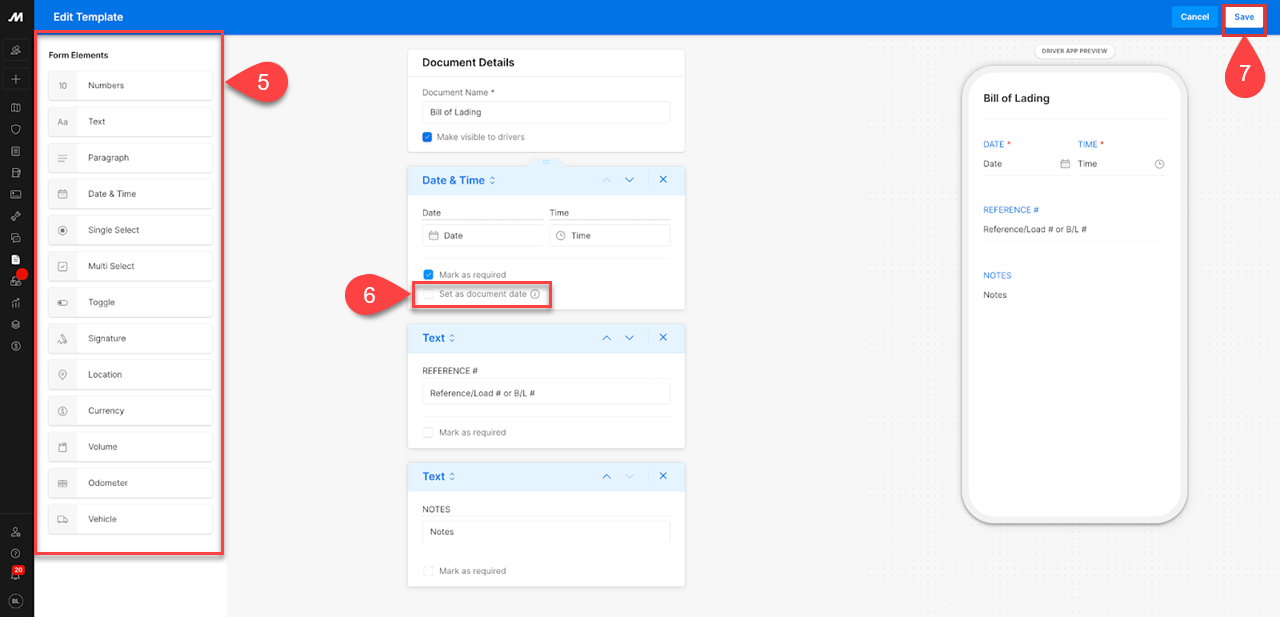Remove the REFERENCE # Text card
The width and height of the screenshot is (1280, 617).
663,338
